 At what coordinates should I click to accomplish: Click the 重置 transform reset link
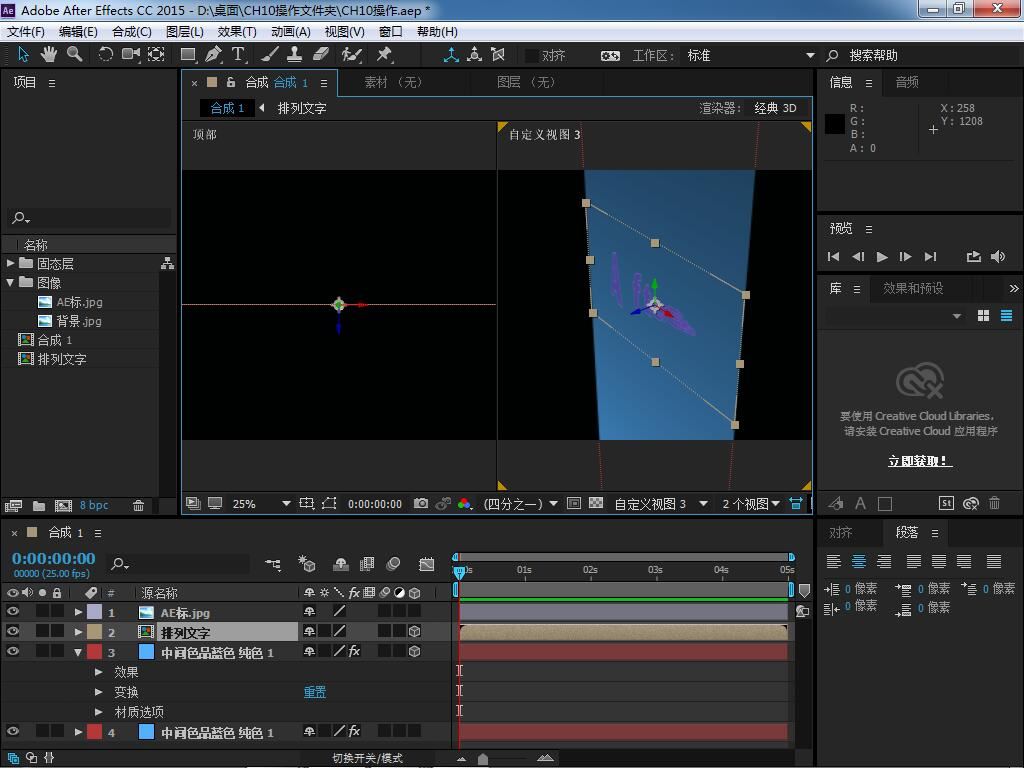tap(315, 692)
